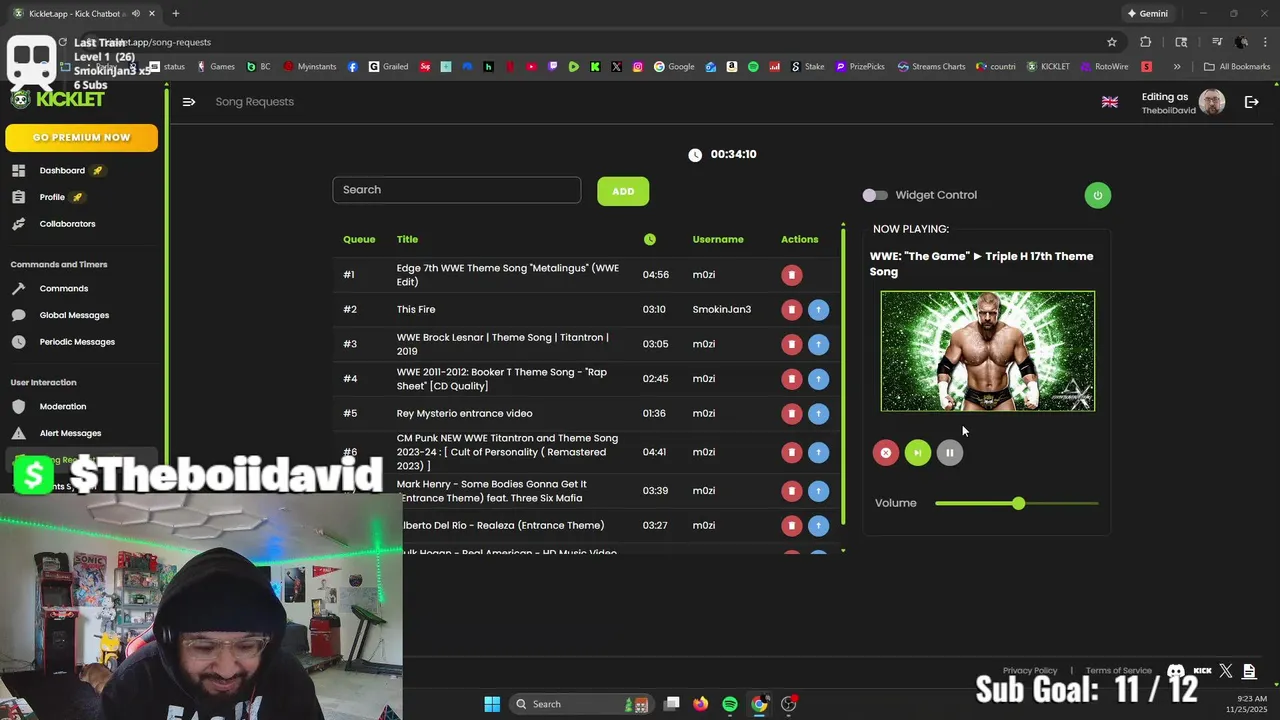Click the green ADD button
Image resolution: width=1280 pixels, height=720 pixels.
pyautogui.click(x=623, y=191)
